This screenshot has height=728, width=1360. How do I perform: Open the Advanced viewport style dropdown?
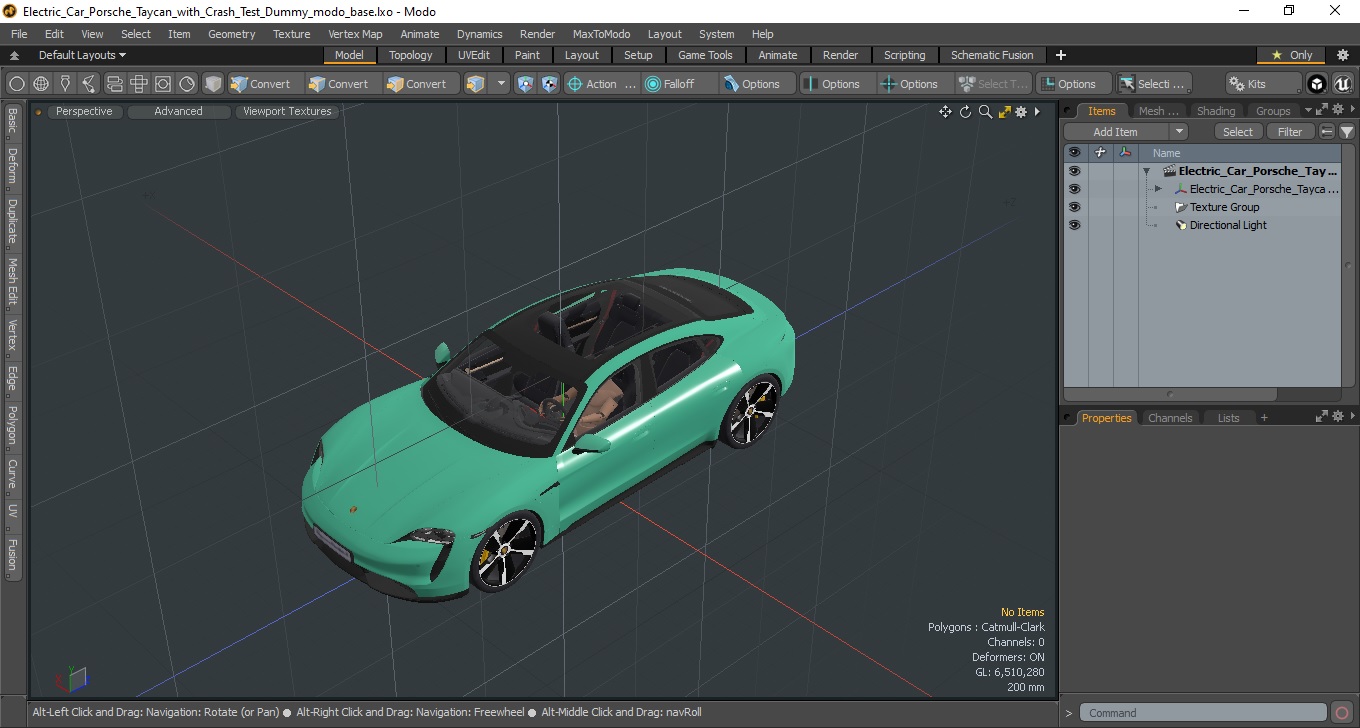pyautogui.click(x=178, y=111)
